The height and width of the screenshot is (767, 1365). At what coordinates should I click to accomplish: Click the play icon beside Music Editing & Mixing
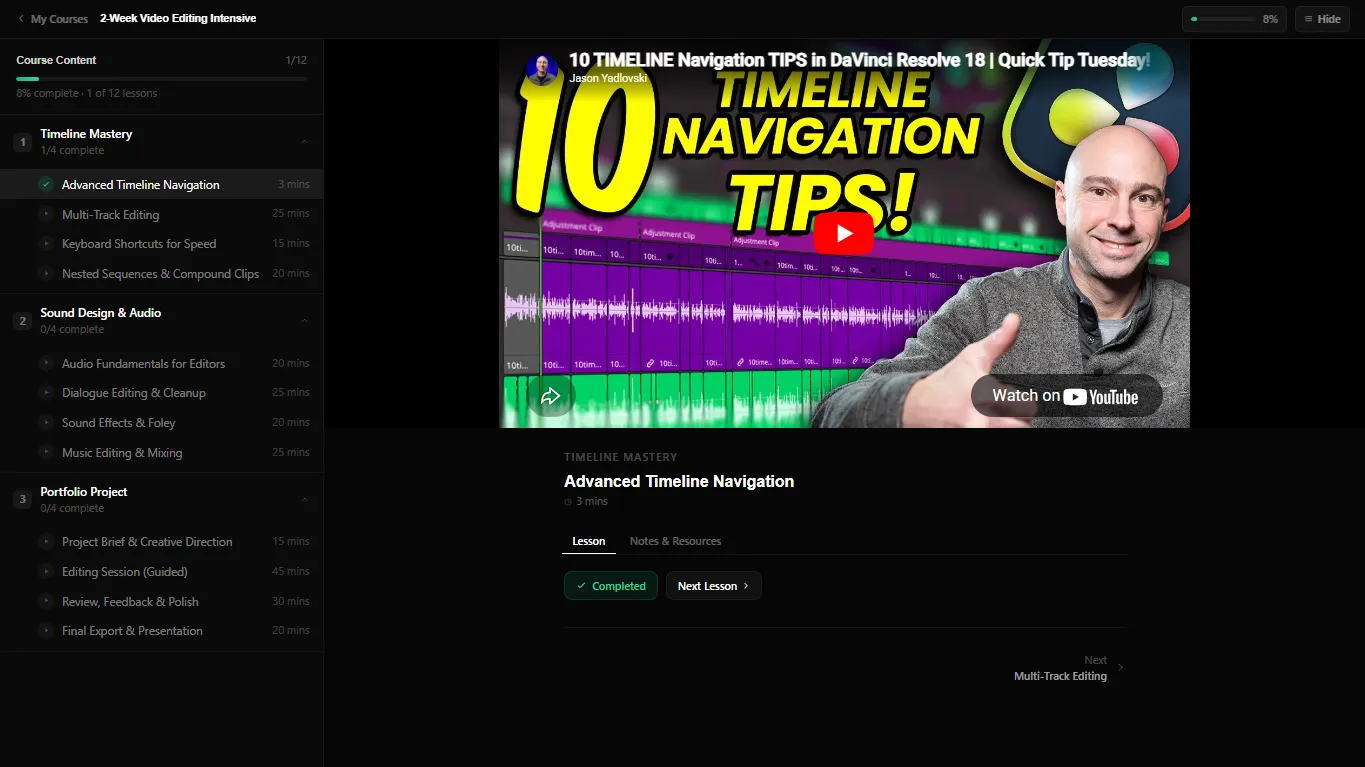click(46, 452)
